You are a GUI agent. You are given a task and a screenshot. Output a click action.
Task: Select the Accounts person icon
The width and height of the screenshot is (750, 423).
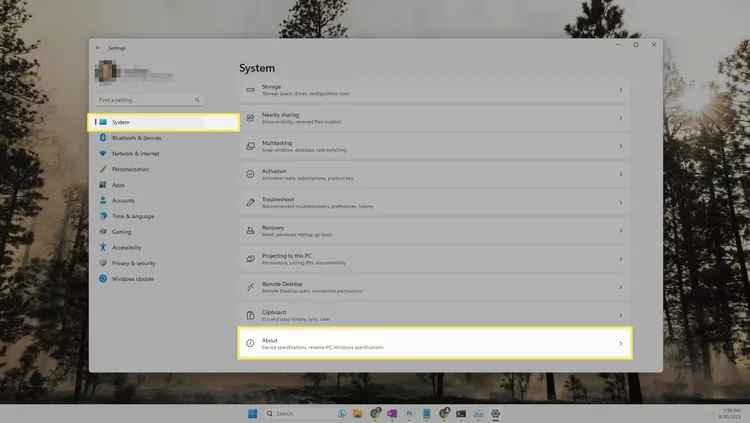103,200
